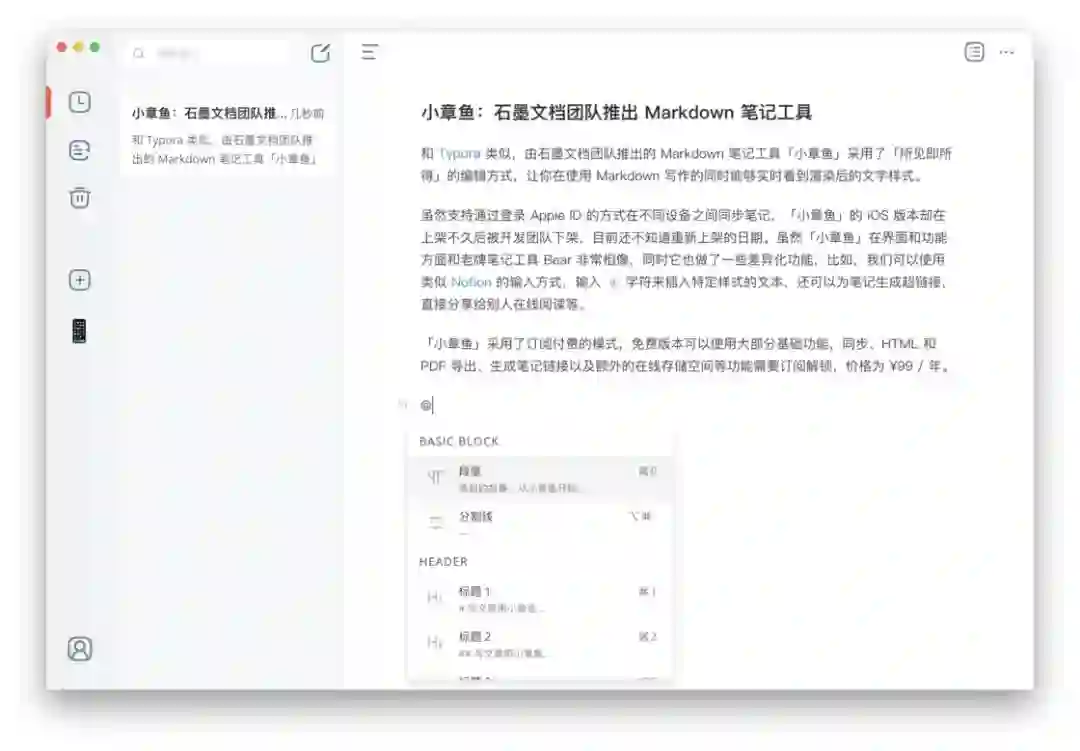Viewport: 1080px width, 751px height.
Task: Toggle the note list with lines icon
Action: pos(370,52)
